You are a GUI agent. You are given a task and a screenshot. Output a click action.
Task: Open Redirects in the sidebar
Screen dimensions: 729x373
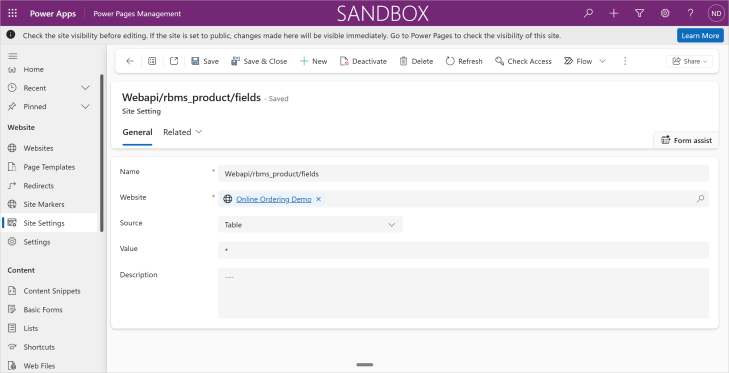tap(39, 186)
